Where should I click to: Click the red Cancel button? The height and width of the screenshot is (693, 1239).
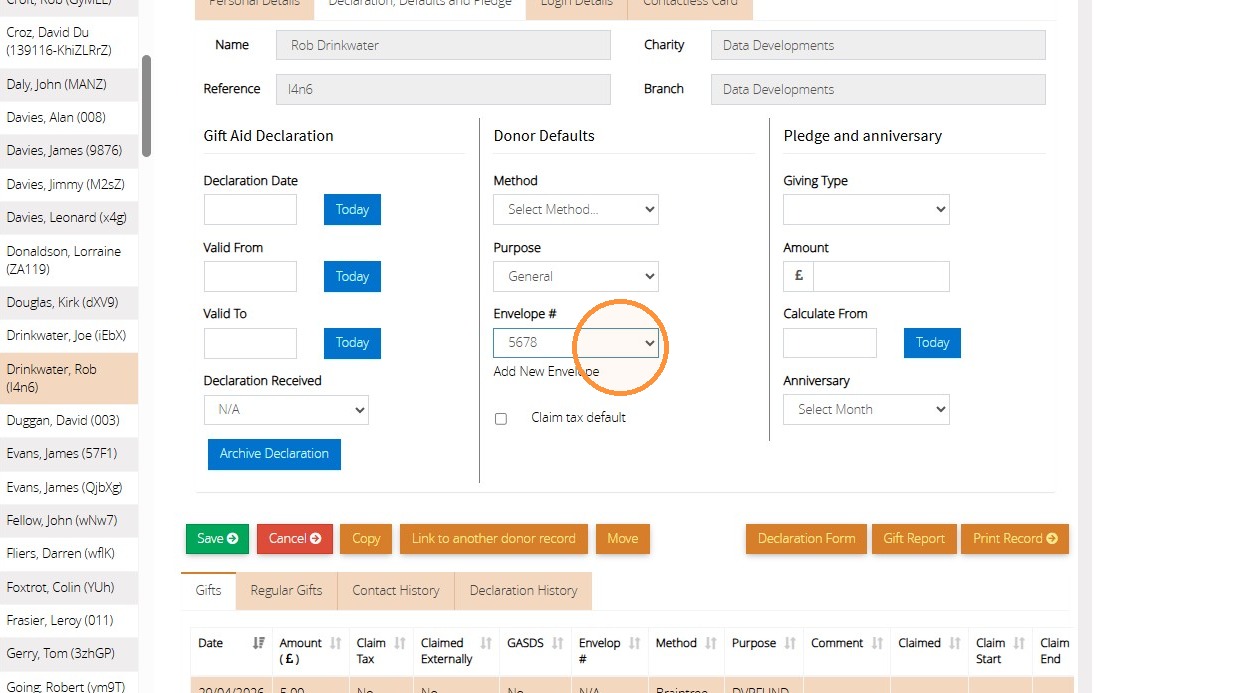point(294,538)
